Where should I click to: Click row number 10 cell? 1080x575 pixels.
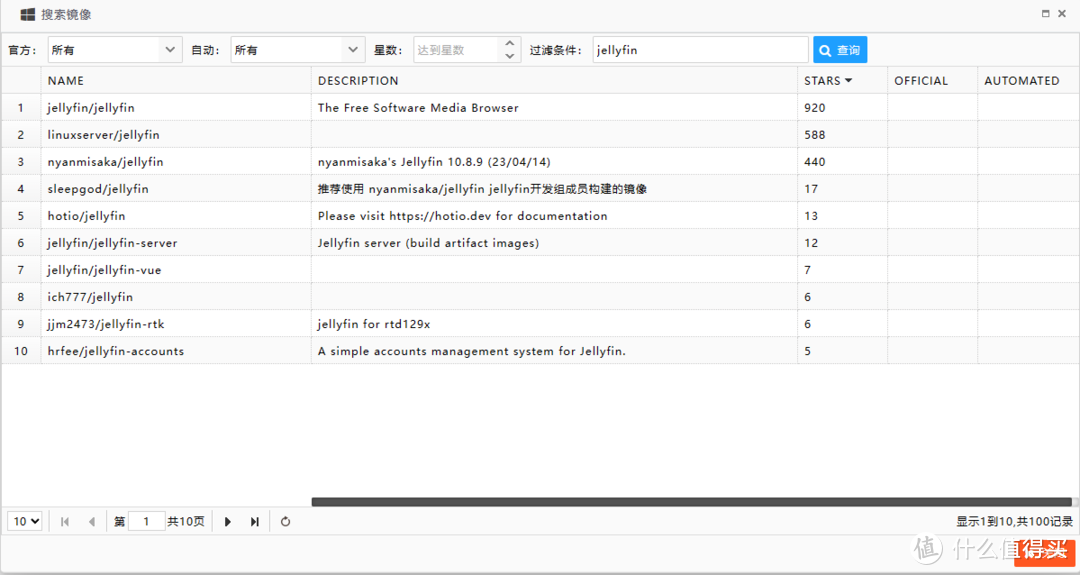pyautogui.click(x=21, y=351)
